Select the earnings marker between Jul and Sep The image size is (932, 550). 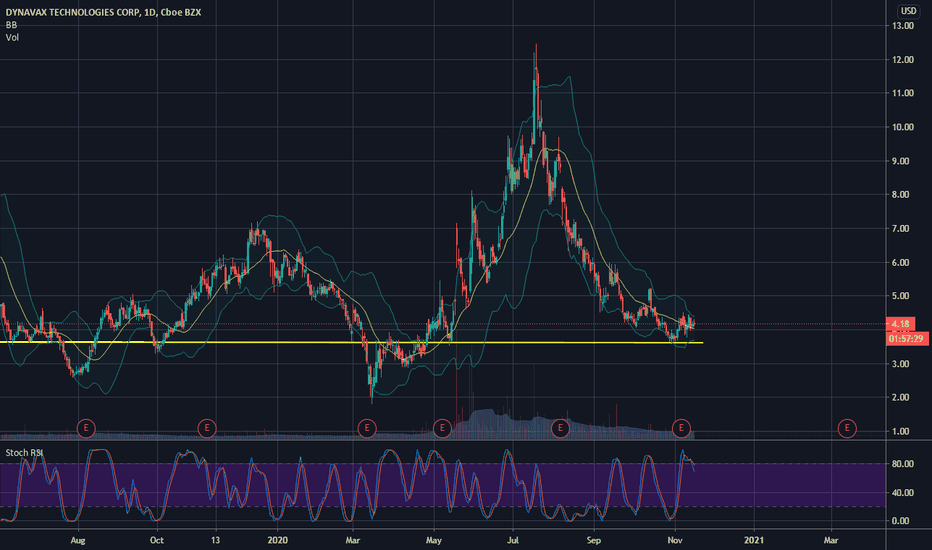560,428
